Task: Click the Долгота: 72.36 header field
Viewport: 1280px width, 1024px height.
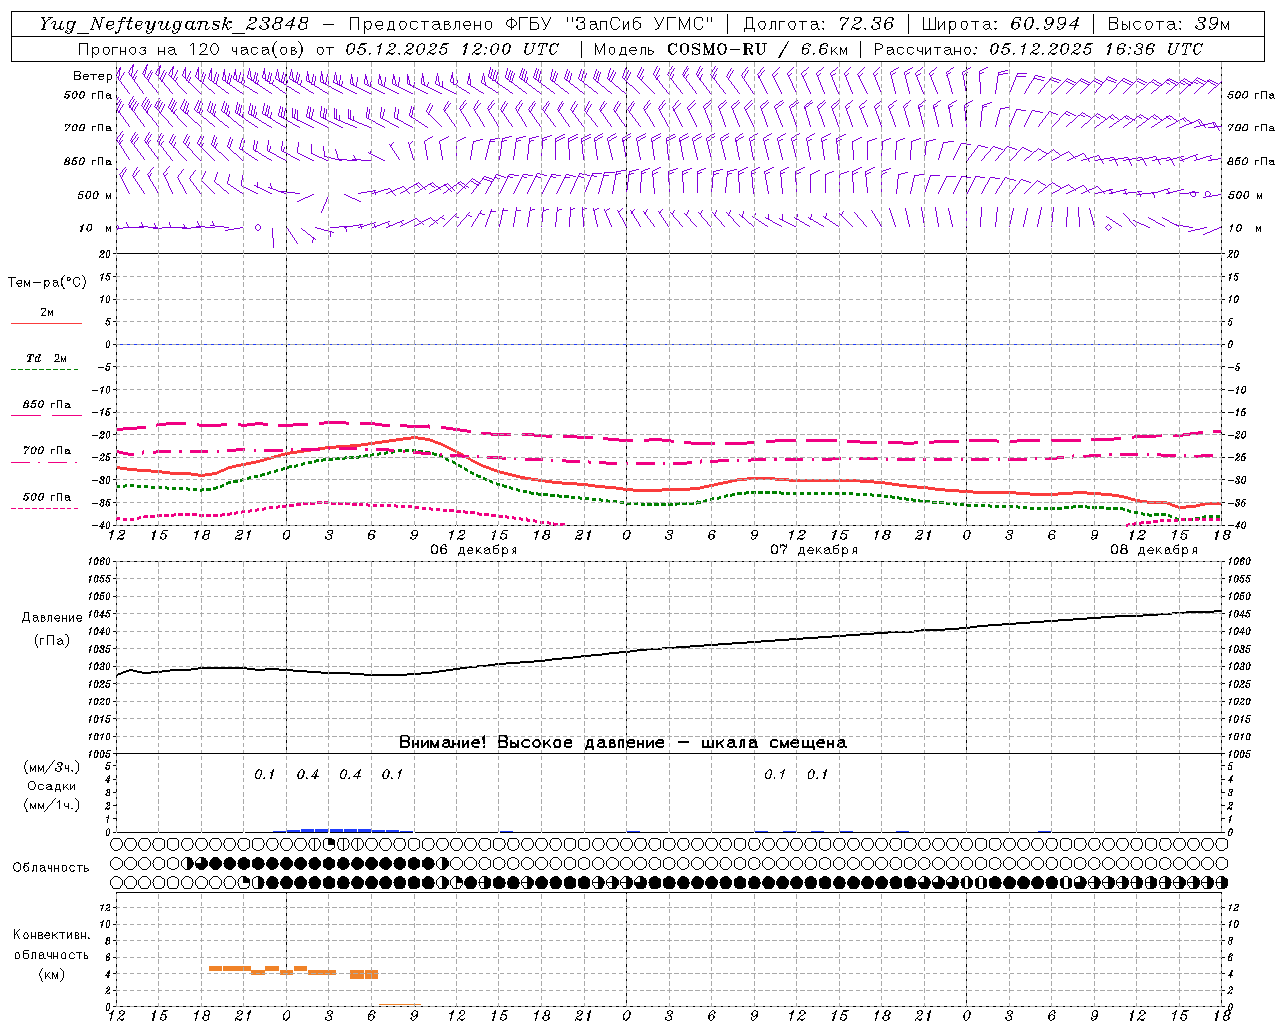Action: tap(818, 24)
